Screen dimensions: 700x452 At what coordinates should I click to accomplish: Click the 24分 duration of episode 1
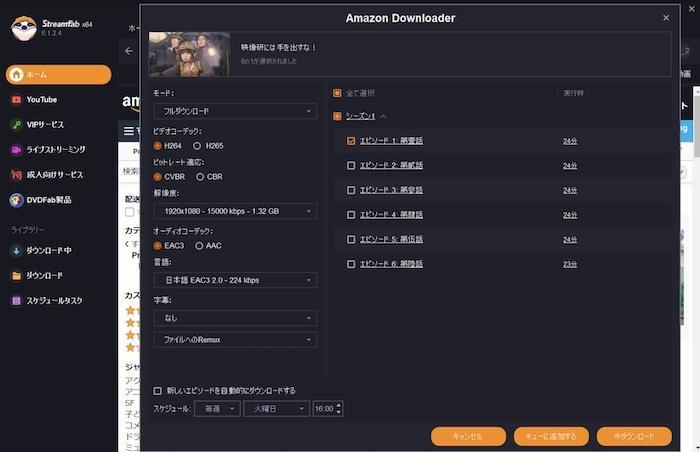click(570, 141)
